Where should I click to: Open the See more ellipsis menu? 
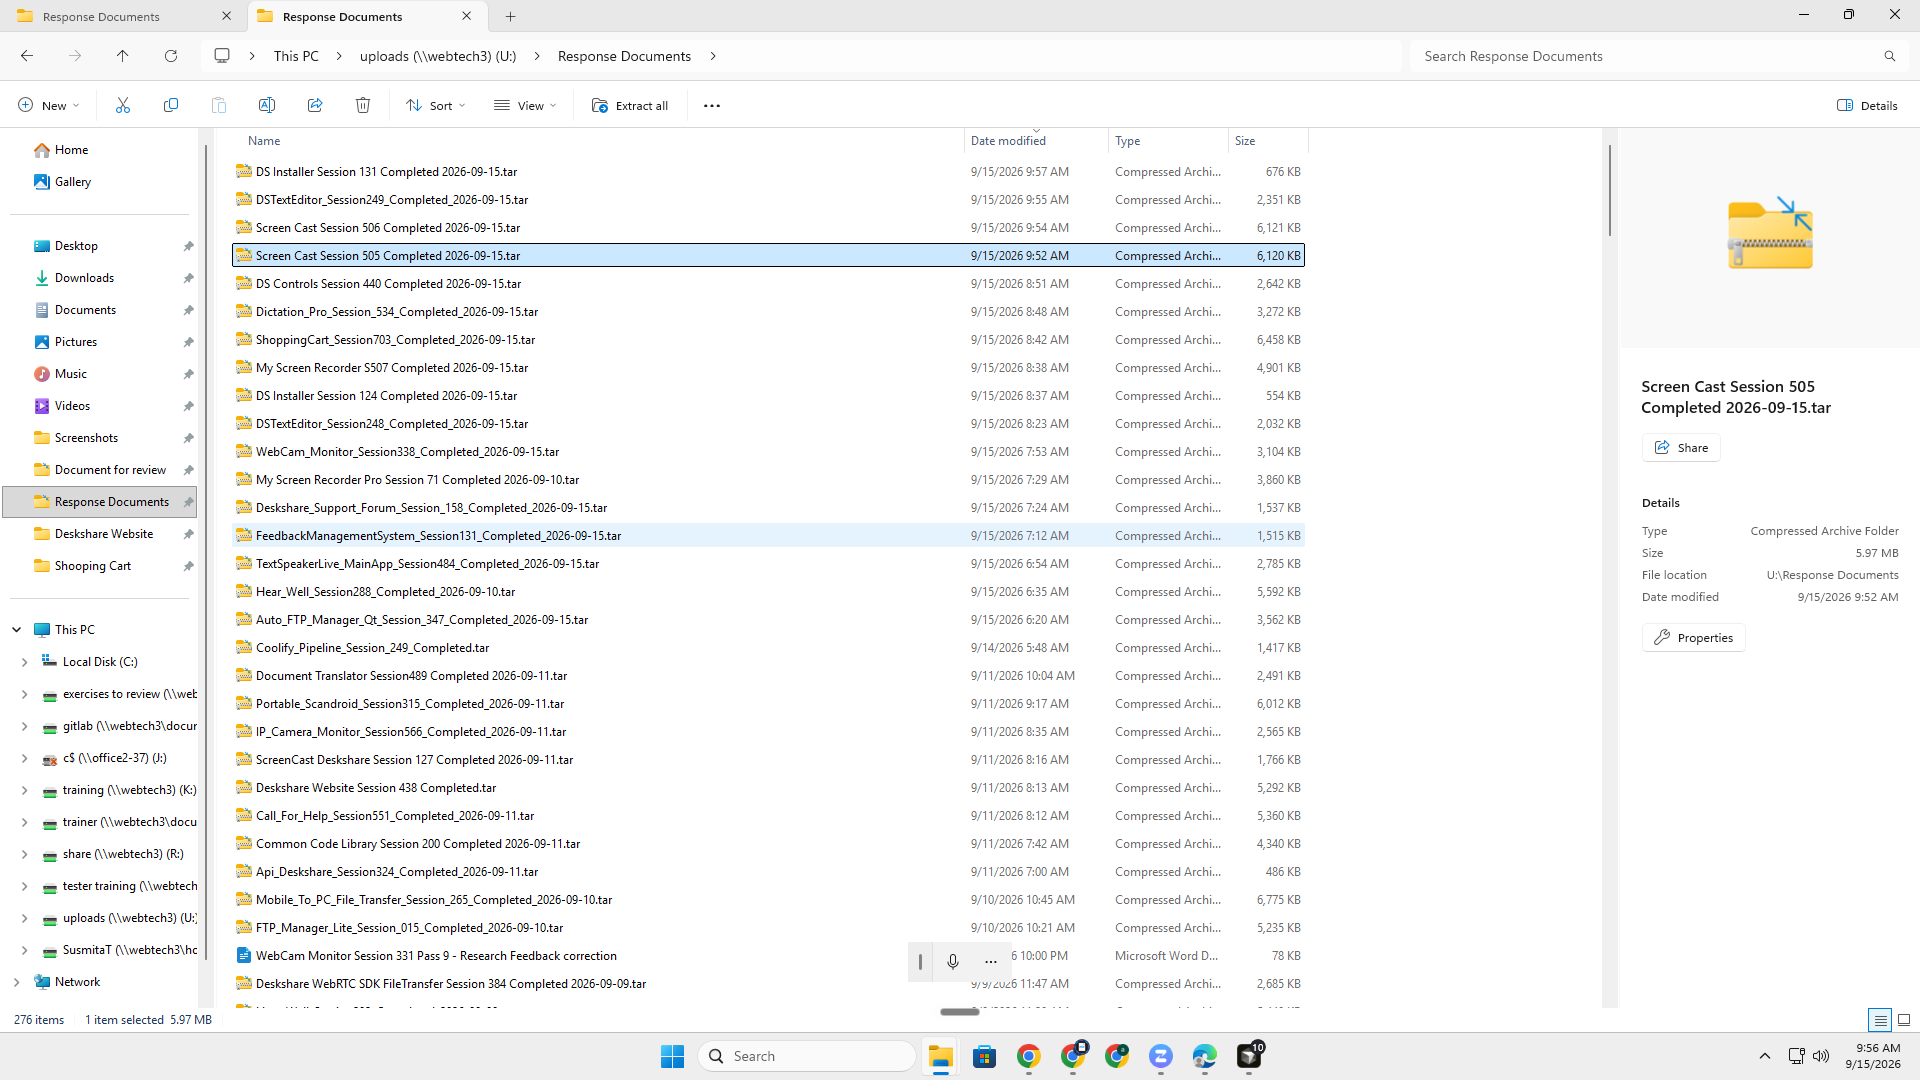pyautogui.click(x=712, y=105)
